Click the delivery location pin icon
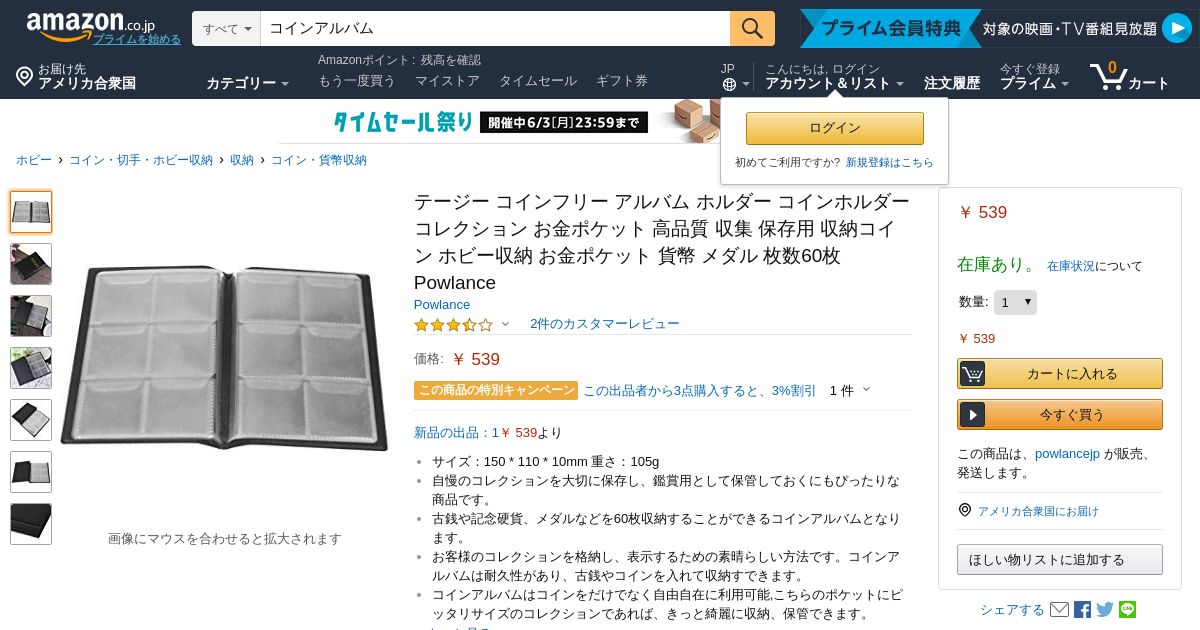The height and width of the screenshot is (630, 1200). (24, 76)
